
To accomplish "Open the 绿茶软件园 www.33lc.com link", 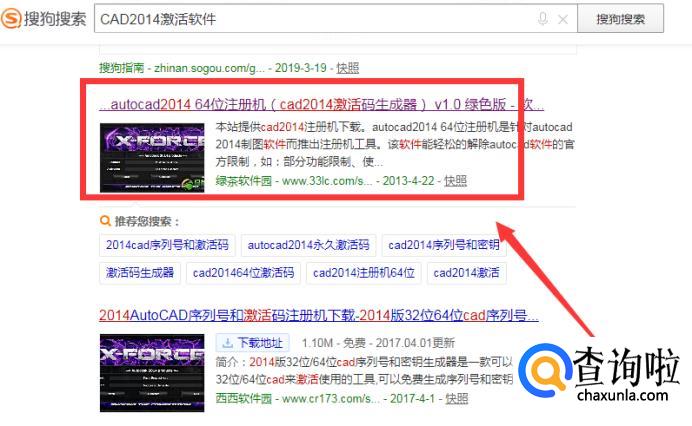I will coord(294,181).
